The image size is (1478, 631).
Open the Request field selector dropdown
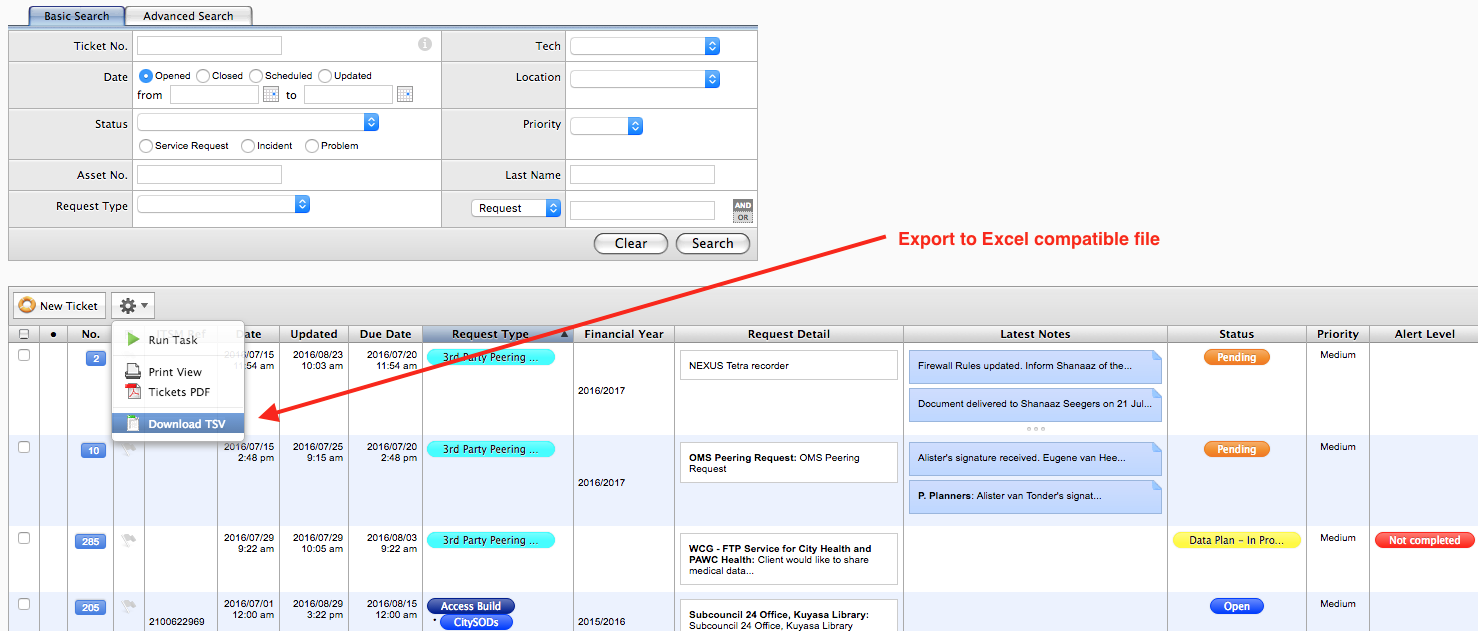point(516,208)
